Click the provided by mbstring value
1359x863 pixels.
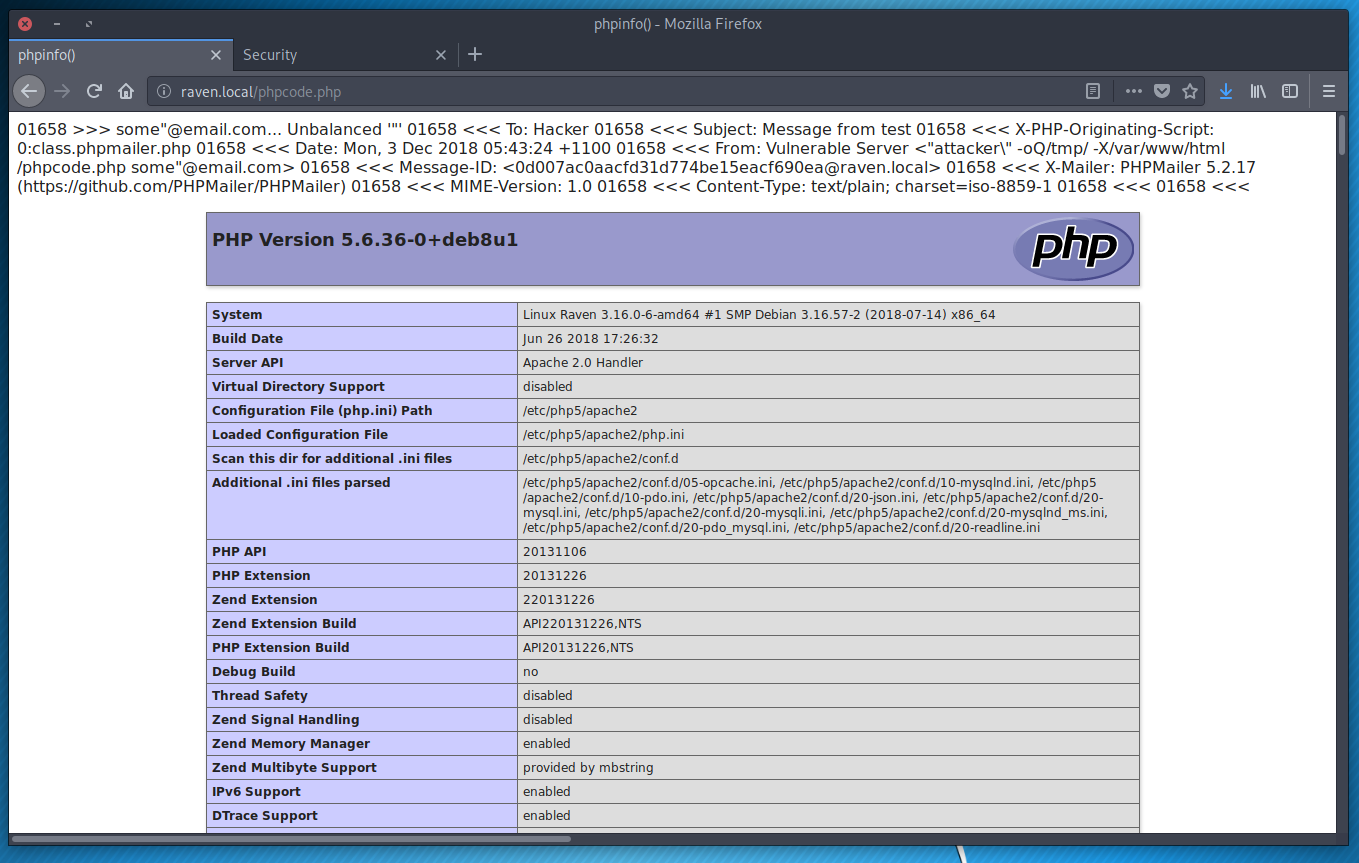click(588, 768)
